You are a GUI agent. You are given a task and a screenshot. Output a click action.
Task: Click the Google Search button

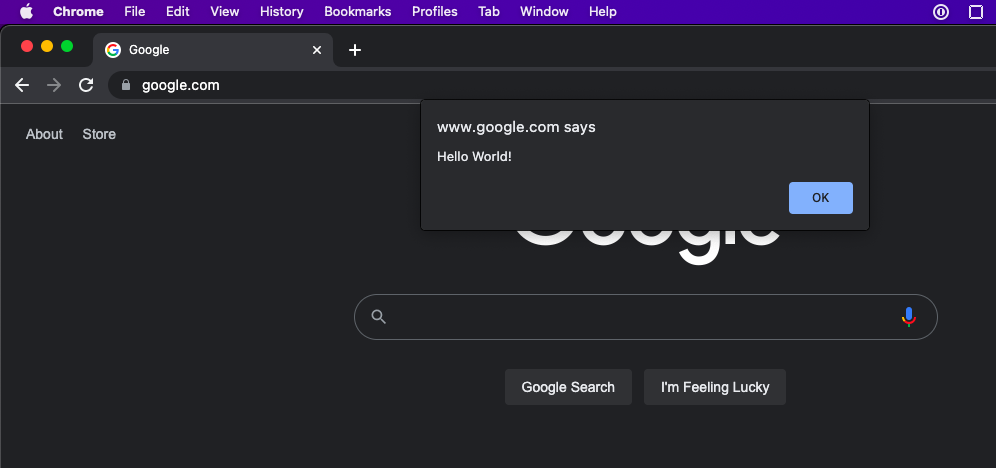coord(568,387)
